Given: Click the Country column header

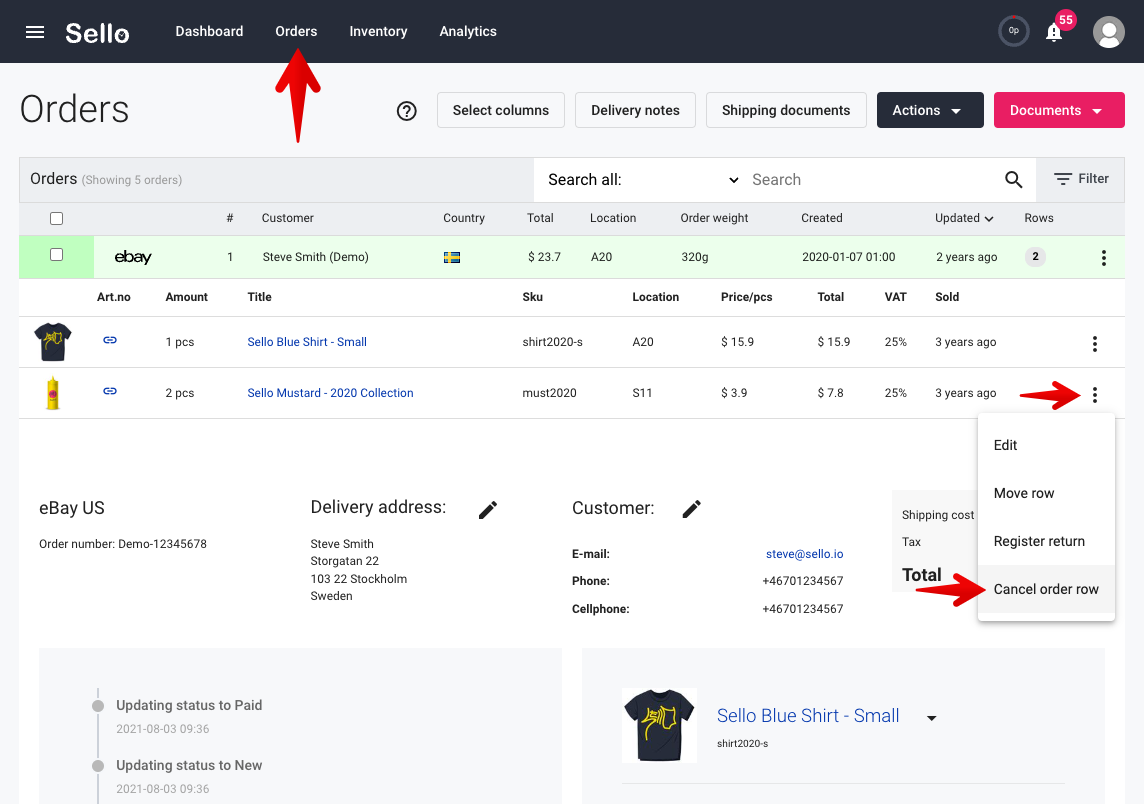Looking at the screenshot, I should point(463,218).
